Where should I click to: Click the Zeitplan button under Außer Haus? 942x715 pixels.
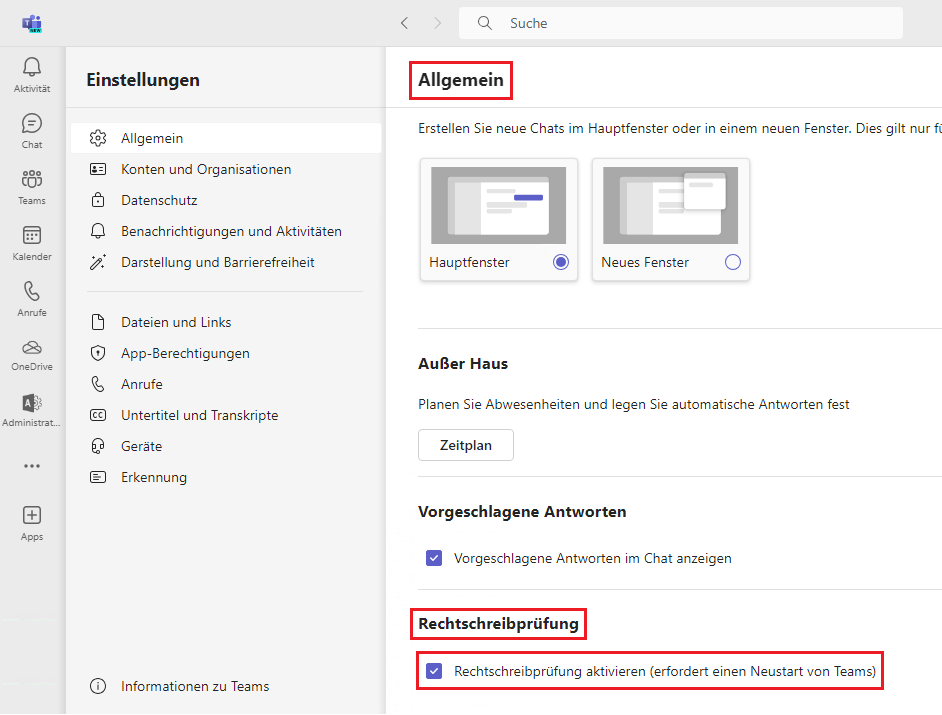coord(466,445)
